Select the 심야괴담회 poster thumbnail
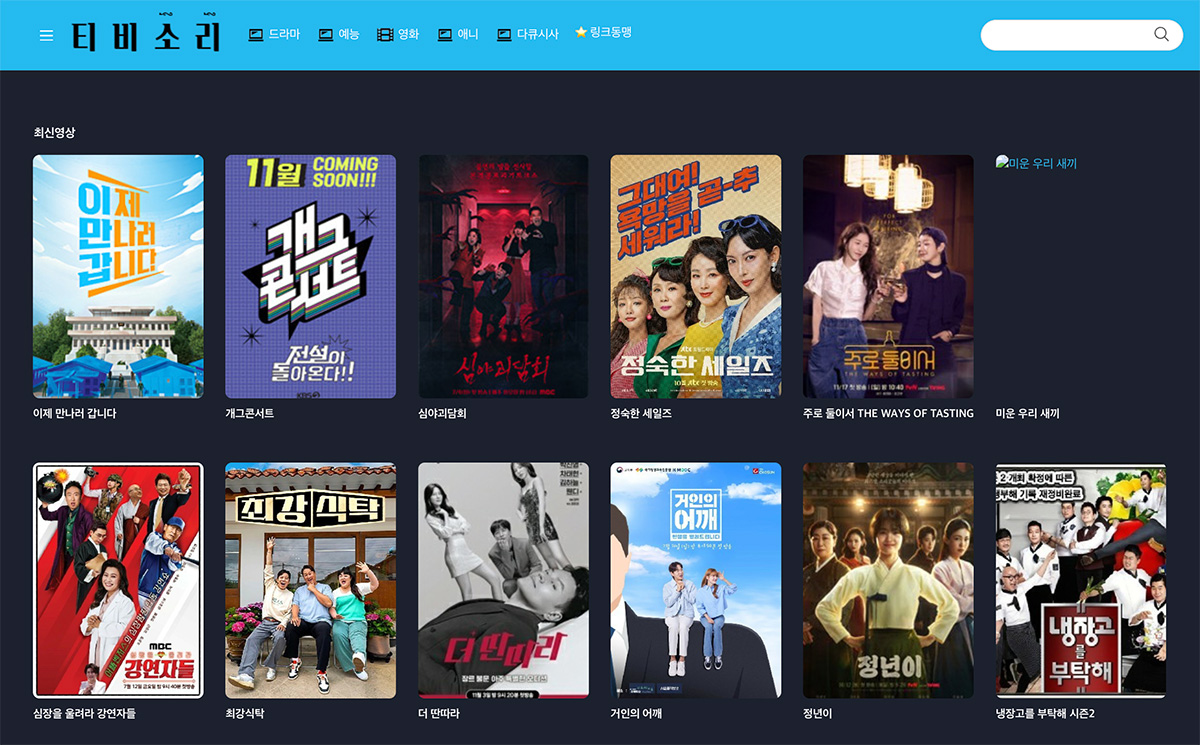The width and height of the screenshot is (1200, 745). pyautogui.click(x=503, y=276)
